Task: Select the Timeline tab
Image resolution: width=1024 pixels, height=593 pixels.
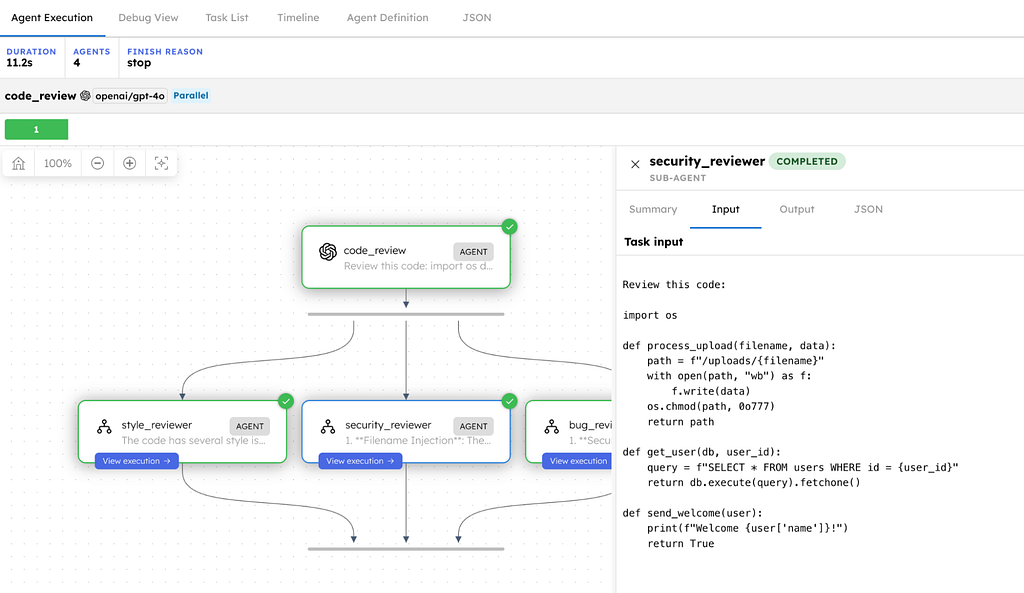Action: pos(298,18)
